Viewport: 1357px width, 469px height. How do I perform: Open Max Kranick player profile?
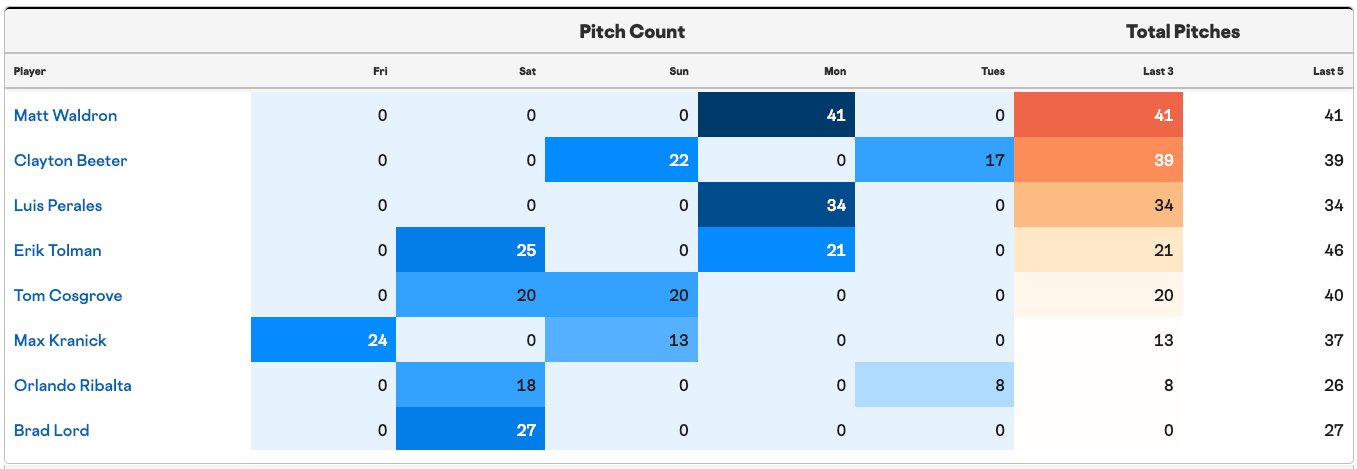coord(60,340)
